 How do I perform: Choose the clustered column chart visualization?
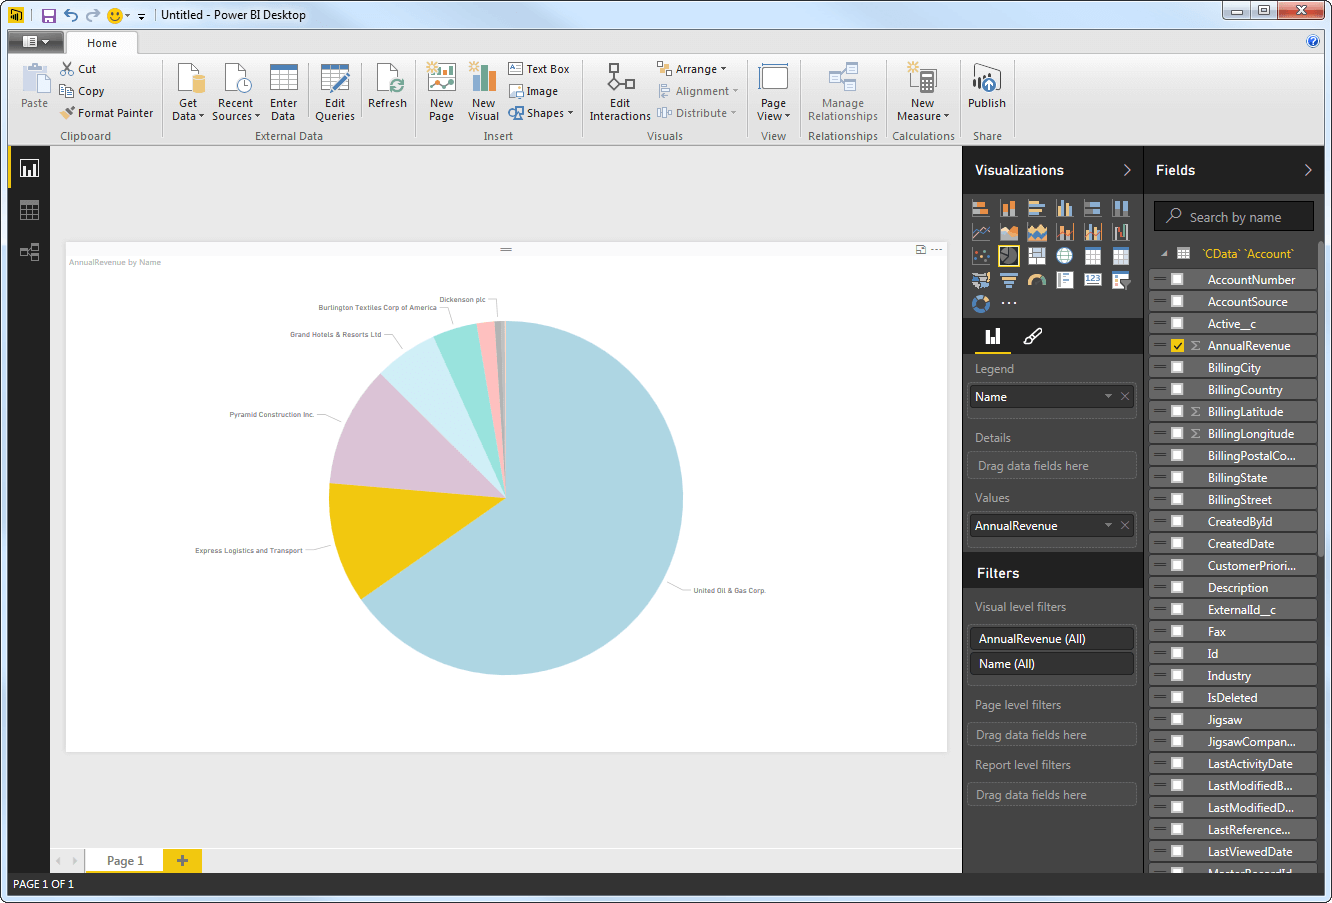[1065, 208]
